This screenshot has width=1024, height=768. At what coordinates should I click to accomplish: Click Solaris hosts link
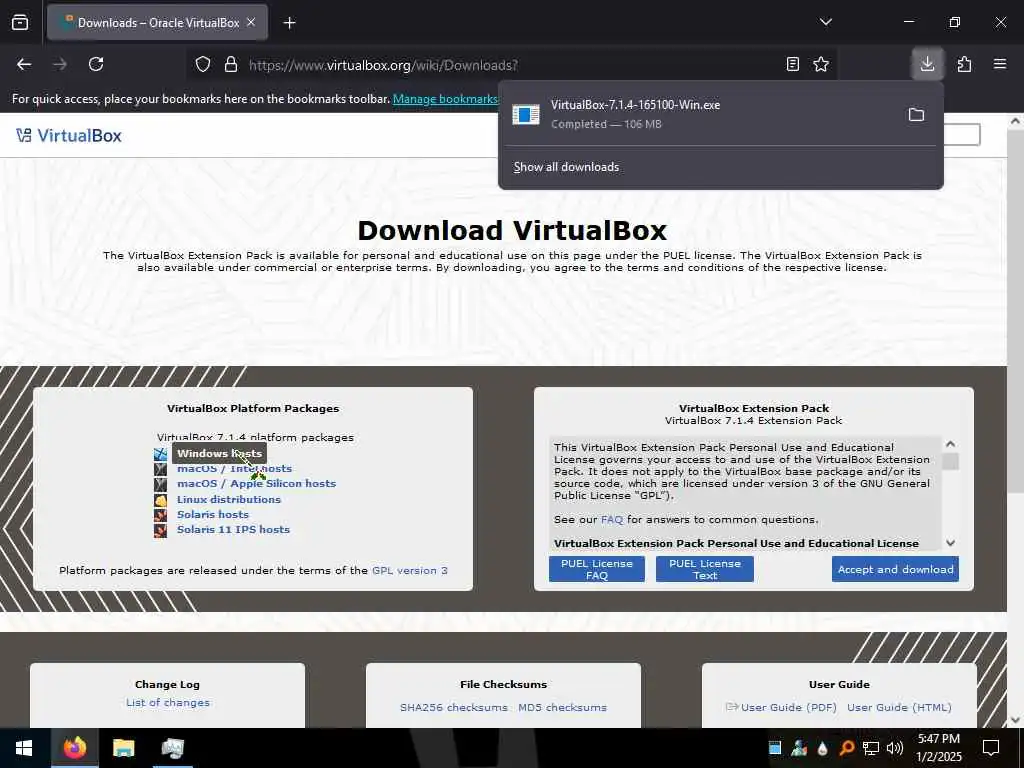[x=213, y=514]
